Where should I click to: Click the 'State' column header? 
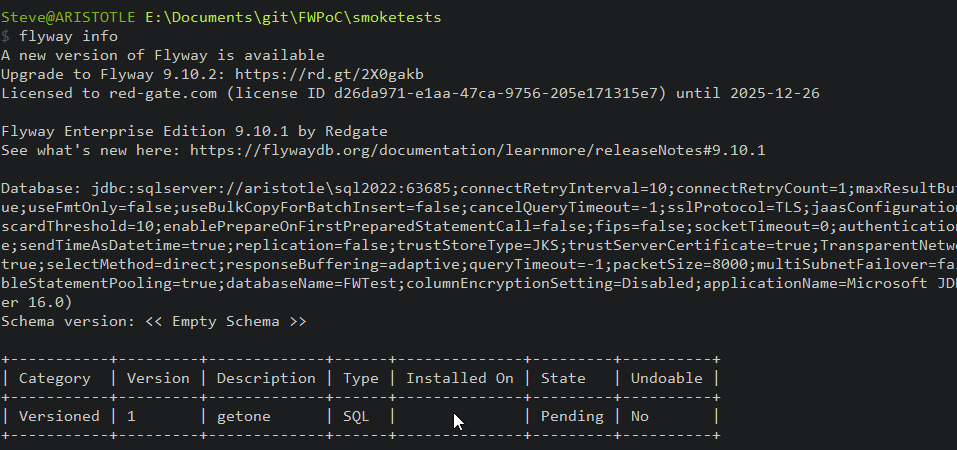pyautogui.click(x=563, y=378)
